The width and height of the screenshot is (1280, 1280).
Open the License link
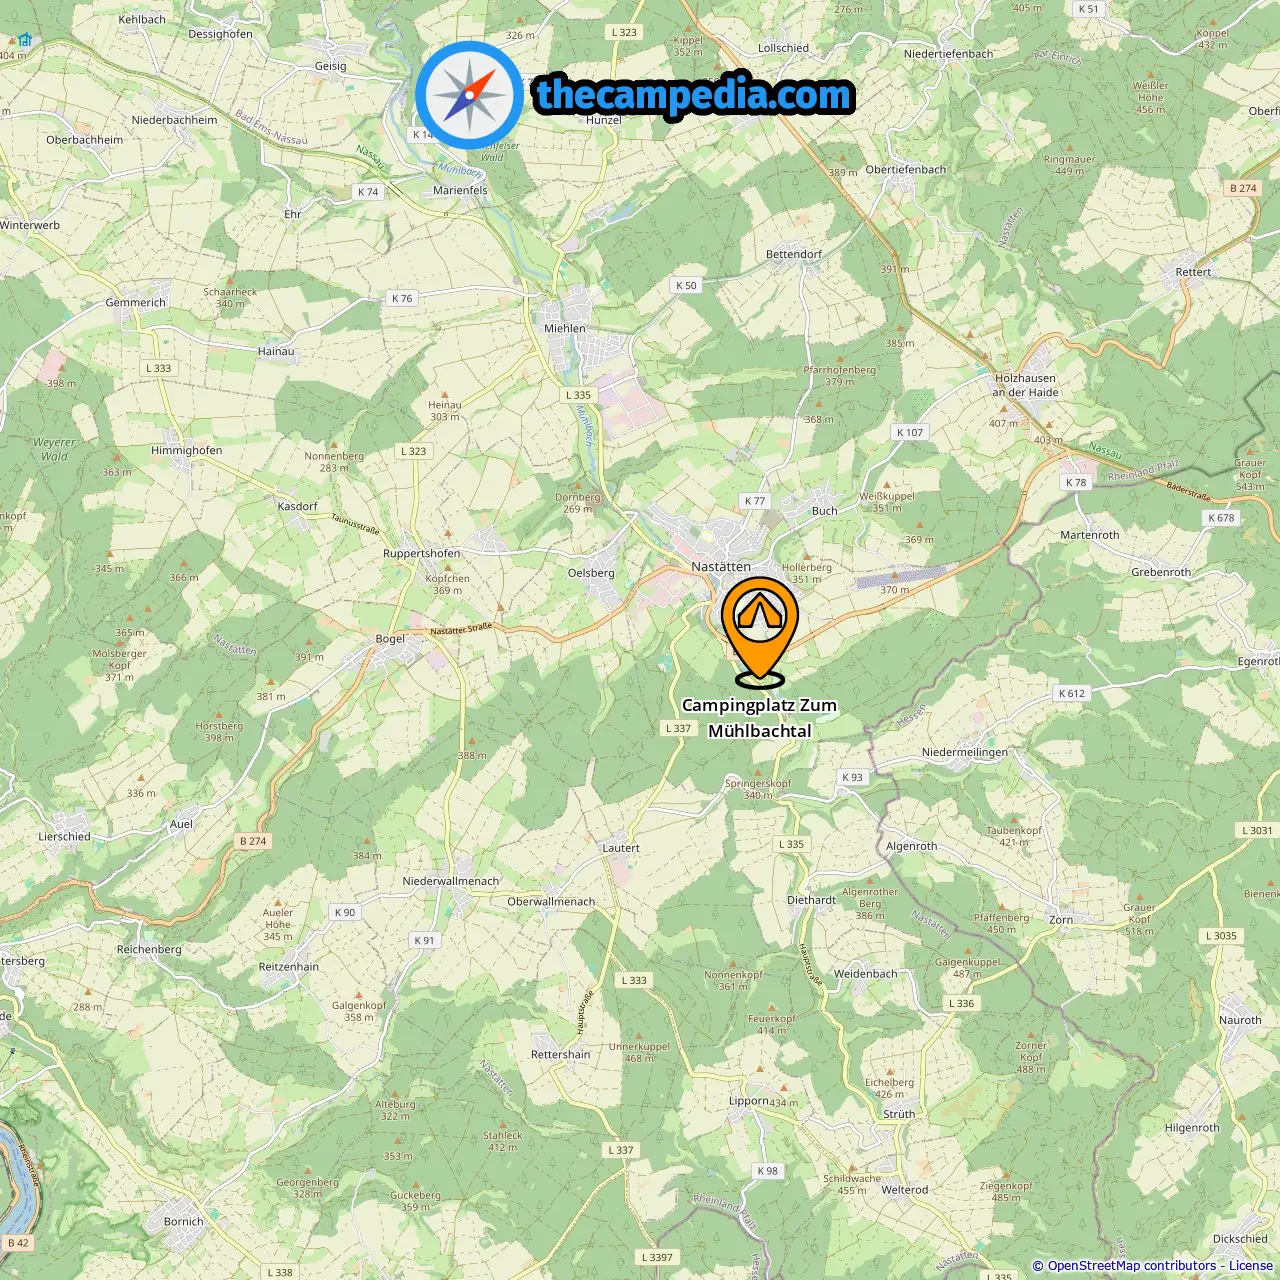(x=1251, y=1266)
